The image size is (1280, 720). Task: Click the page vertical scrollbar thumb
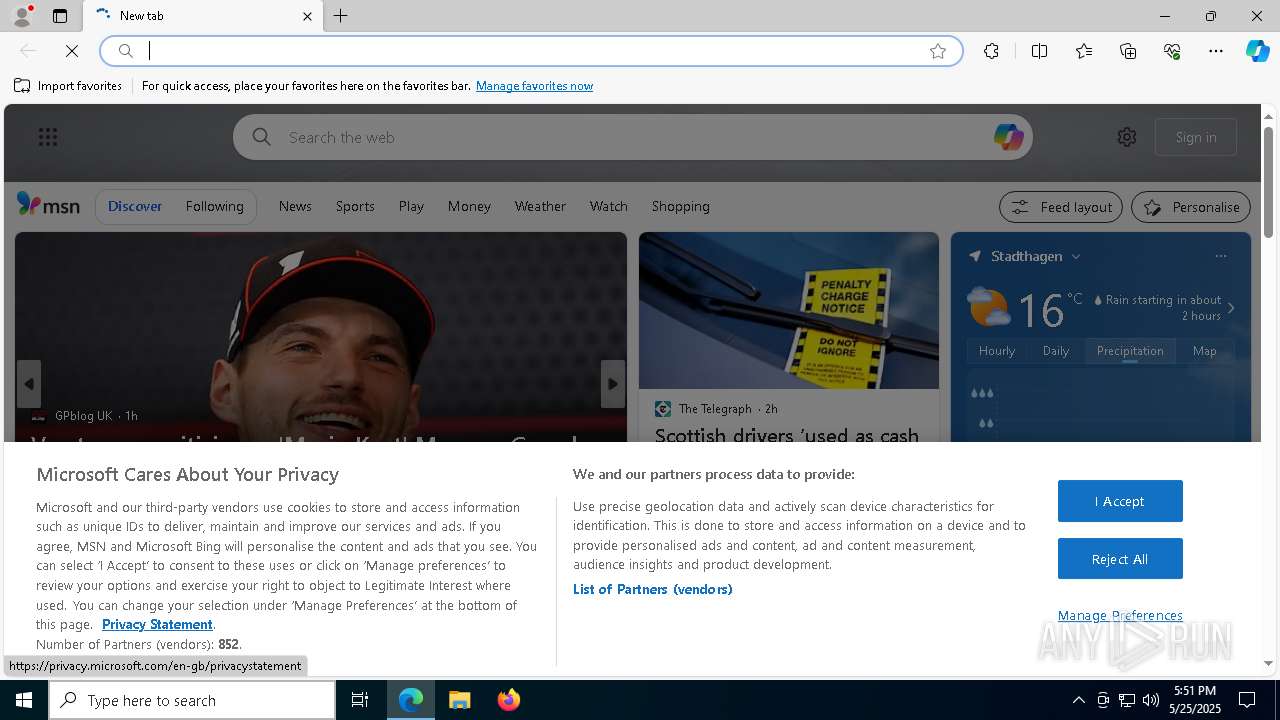[x=1268, y=183]
